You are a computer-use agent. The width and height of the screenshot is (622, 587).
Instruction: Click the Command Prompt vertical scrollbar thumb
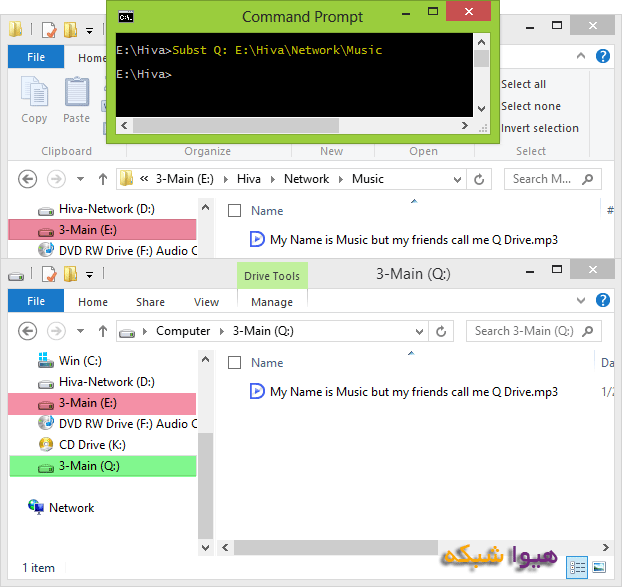click(482, 59)
